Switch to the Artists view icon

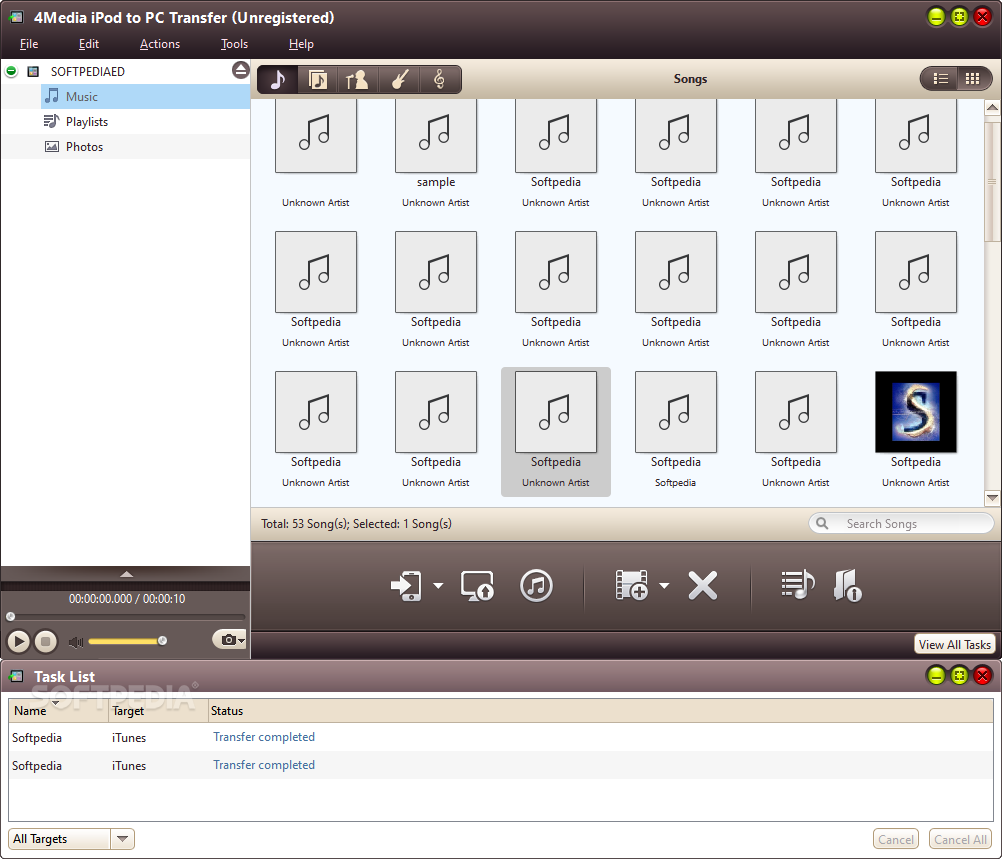[357, 80]
